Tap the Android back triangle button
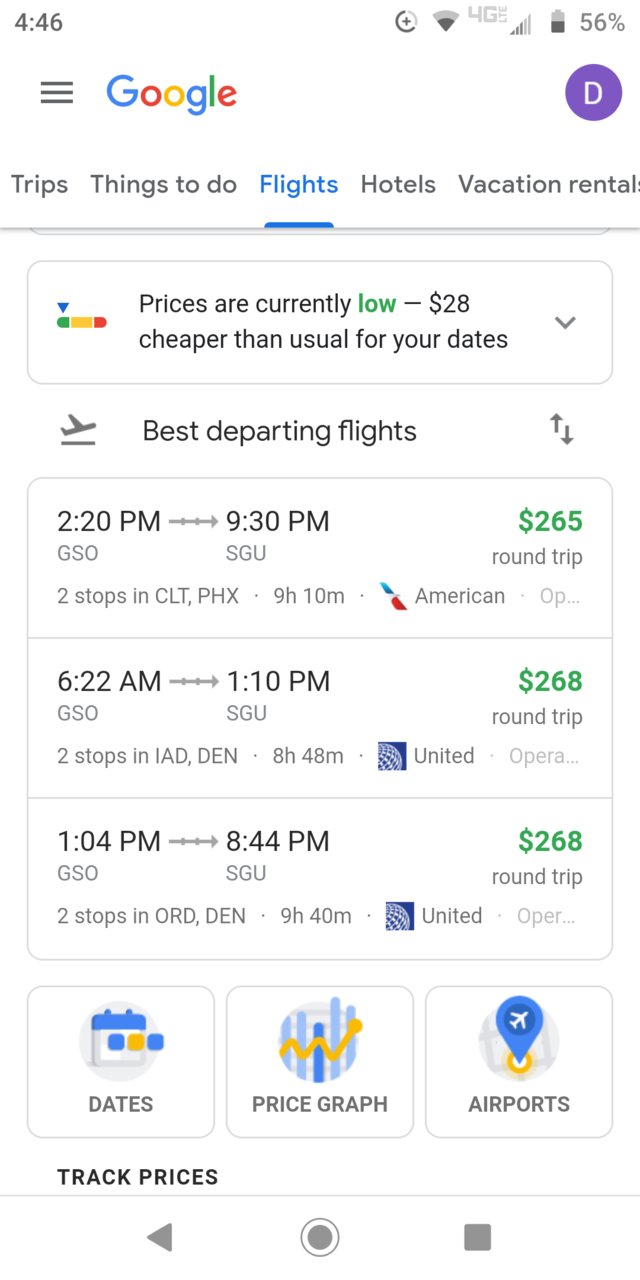The height and width of the screenshot is (1280, 640). point(160,1237)
